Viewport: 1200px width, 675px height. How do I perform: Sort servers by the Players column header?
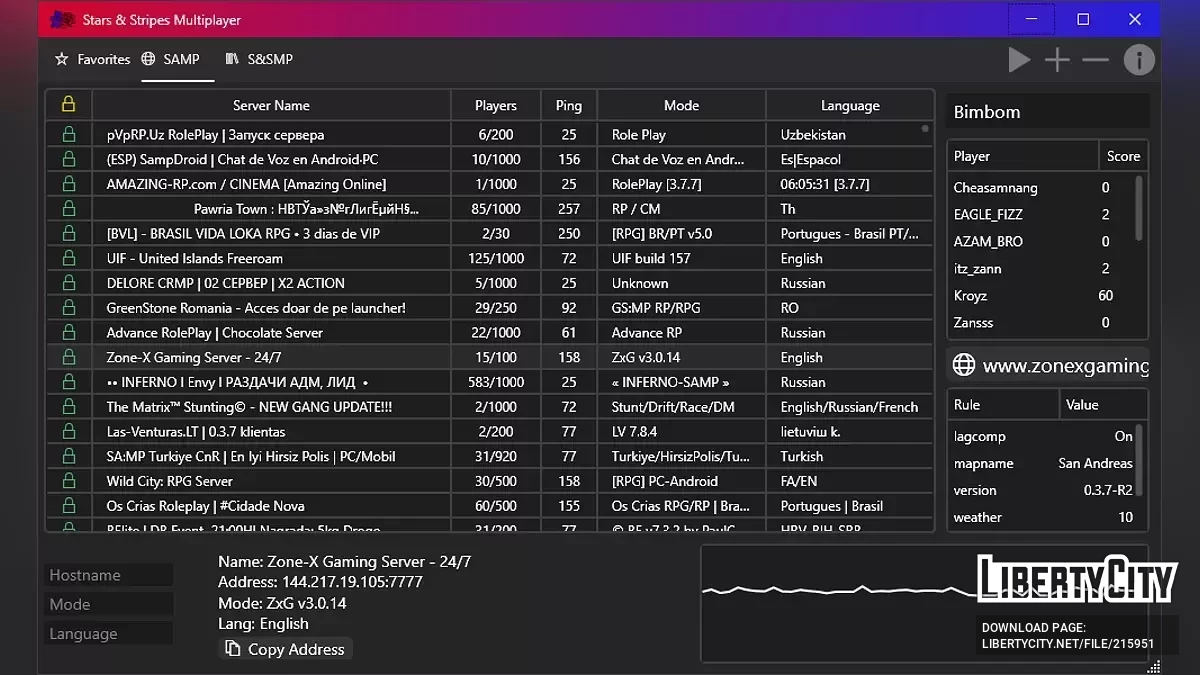[495, 105]
